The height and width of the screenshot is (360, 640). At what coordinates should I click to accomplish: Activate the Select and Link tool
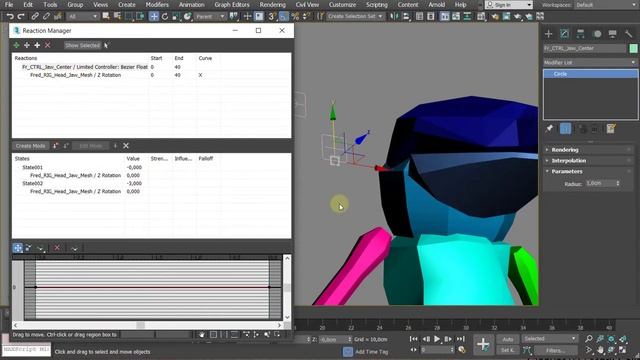tap(35, 16)
